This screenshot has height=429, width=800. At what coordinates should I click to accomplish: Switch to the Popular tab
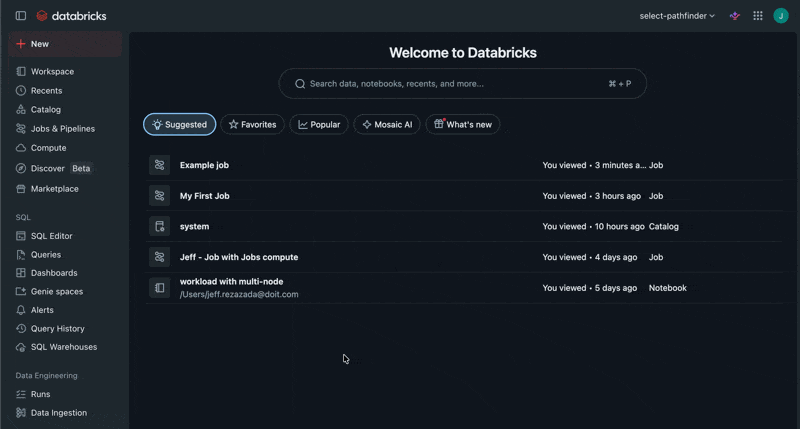point(319,124)
